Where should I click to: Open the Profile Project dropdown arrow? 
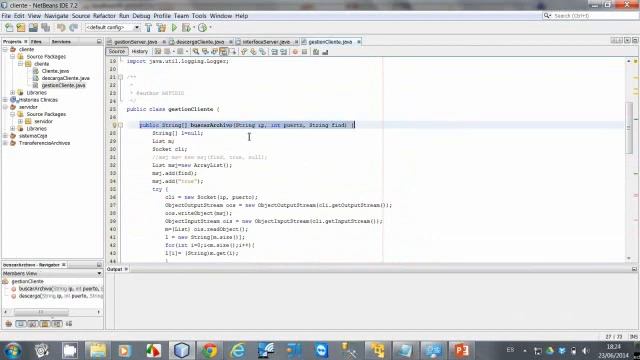[211, 27]
